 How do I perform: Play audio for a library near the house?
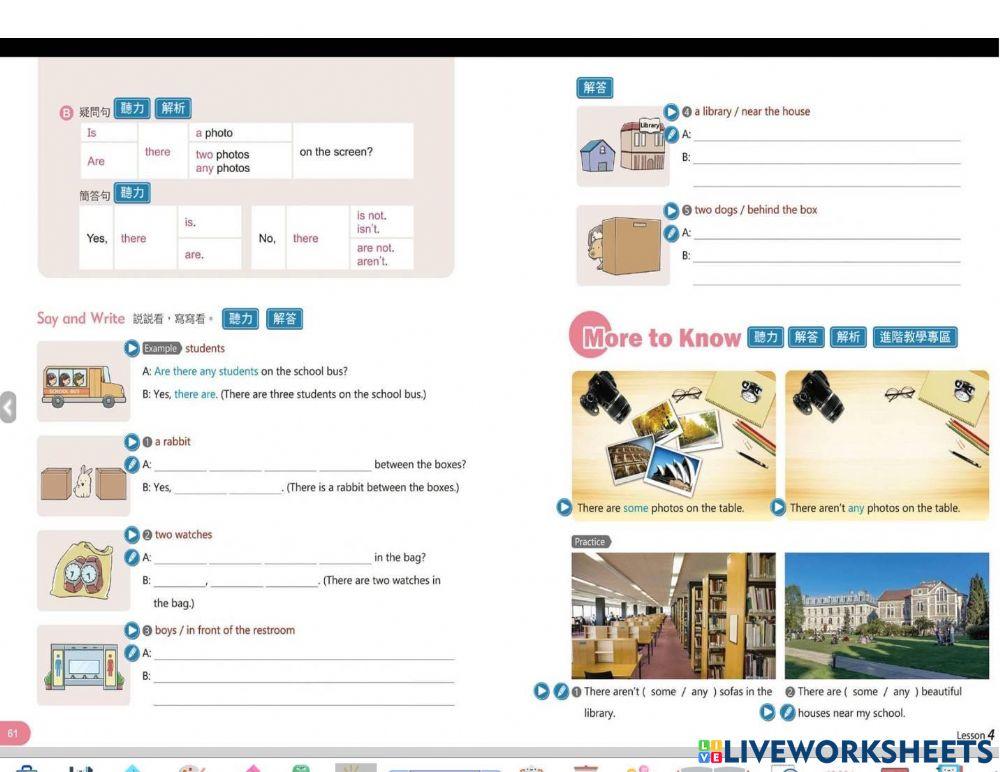click(x=672, y=112)
